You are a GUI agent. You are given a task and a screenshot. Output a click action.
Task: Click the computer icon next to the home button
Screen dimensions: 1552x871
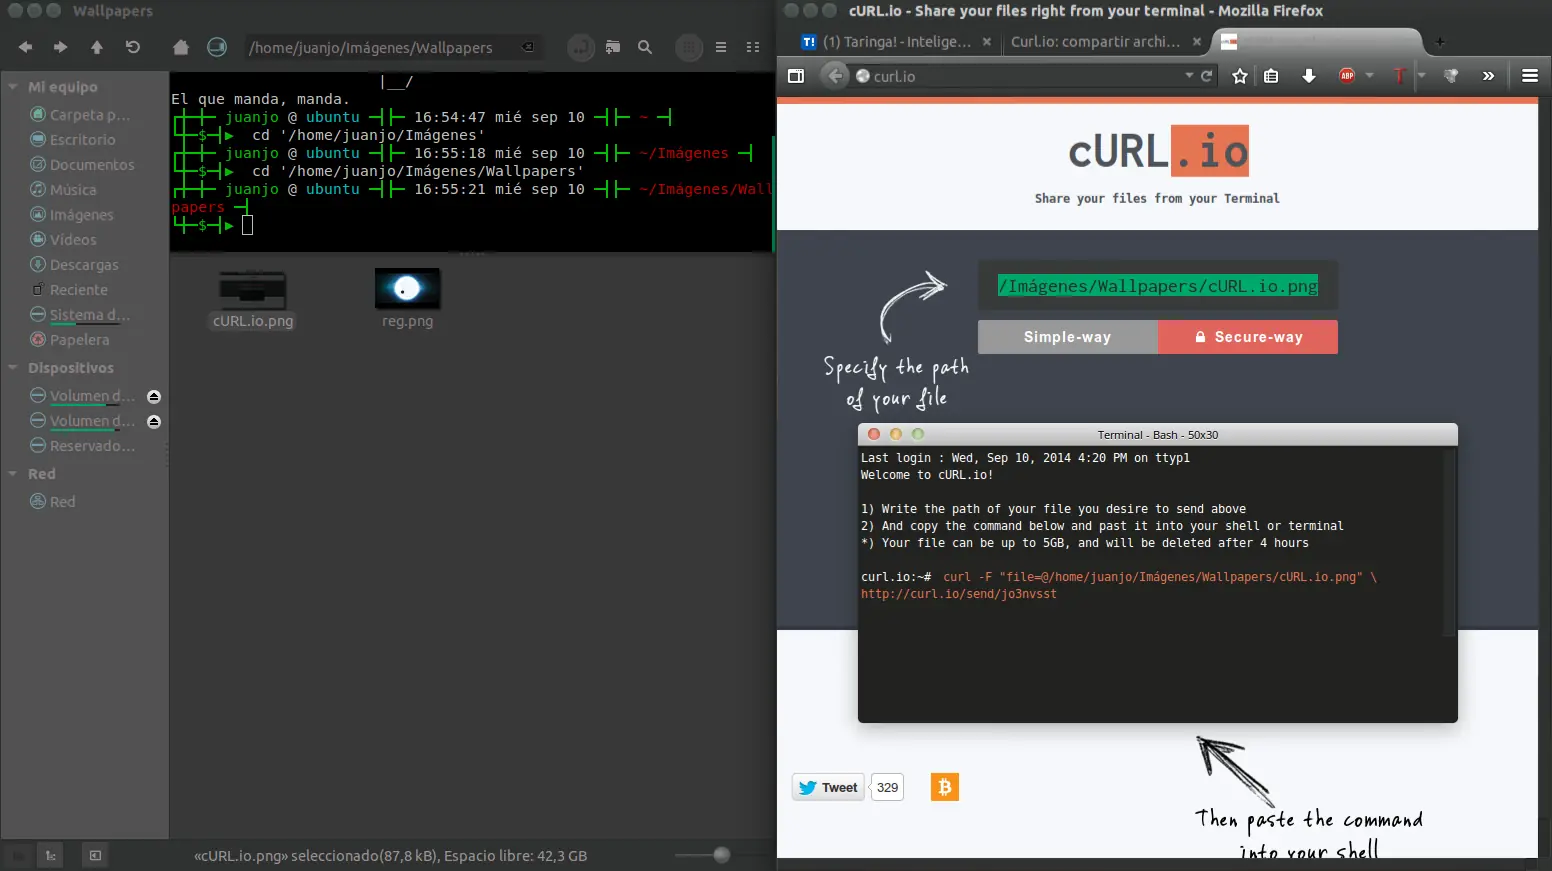pos(216,47)
